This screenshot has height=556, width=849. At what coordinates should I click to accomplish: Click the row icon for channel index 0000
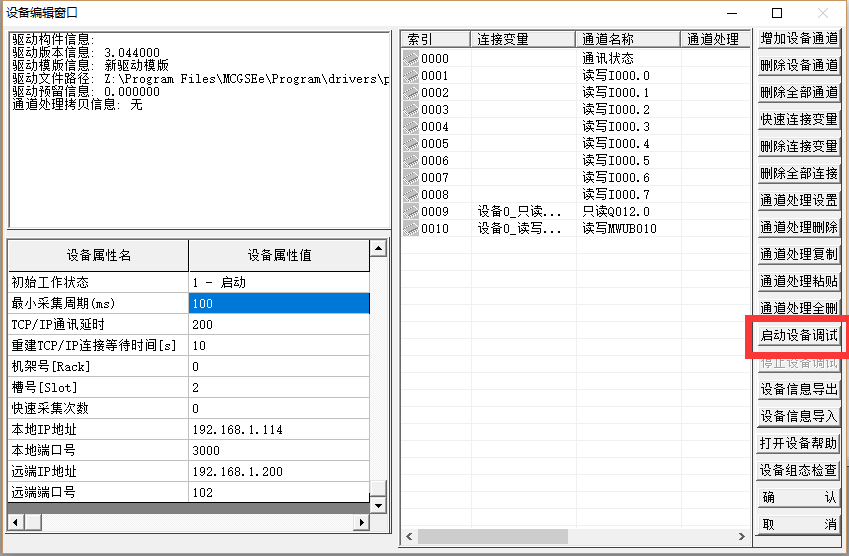point(411,59)
